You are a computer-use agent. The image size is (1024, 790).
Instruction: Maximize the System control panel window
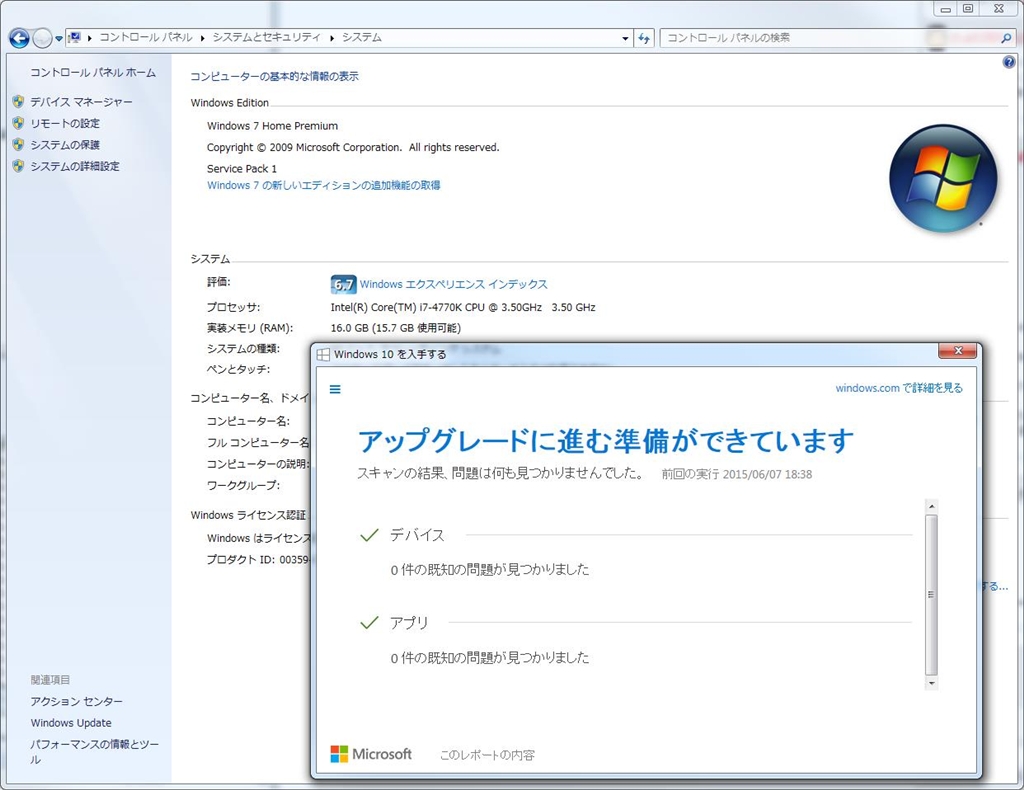(x=968, y=8)
